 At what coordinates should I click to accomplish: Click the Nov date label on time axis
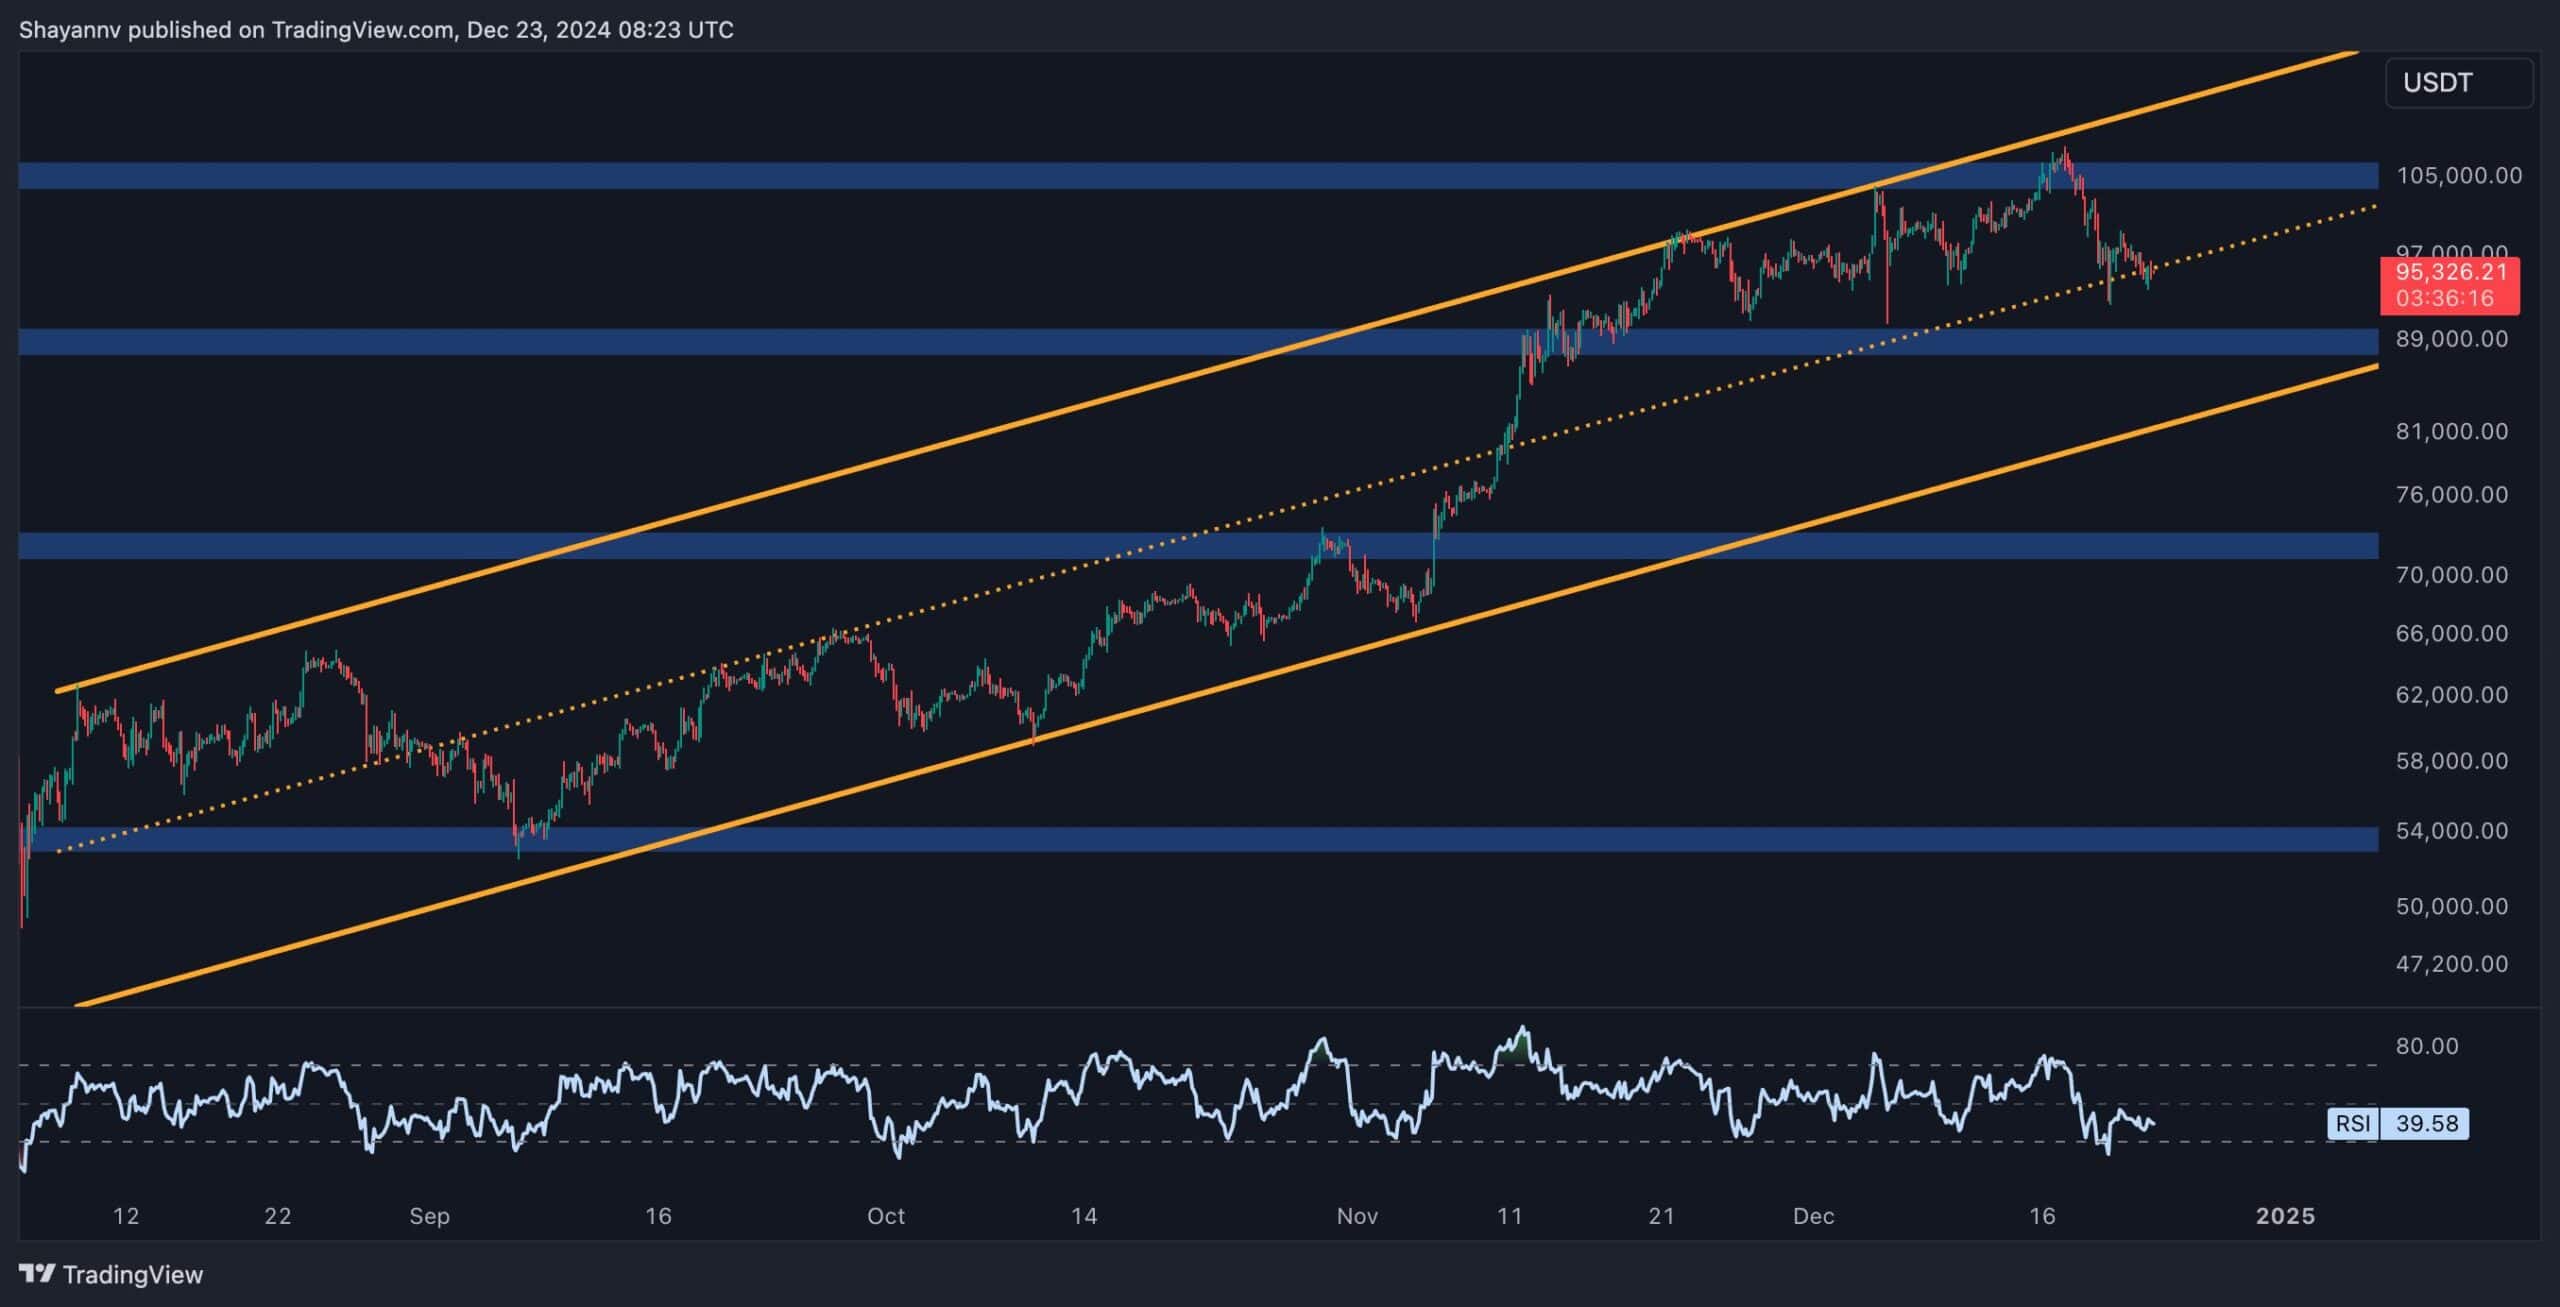point(1357,1216)
